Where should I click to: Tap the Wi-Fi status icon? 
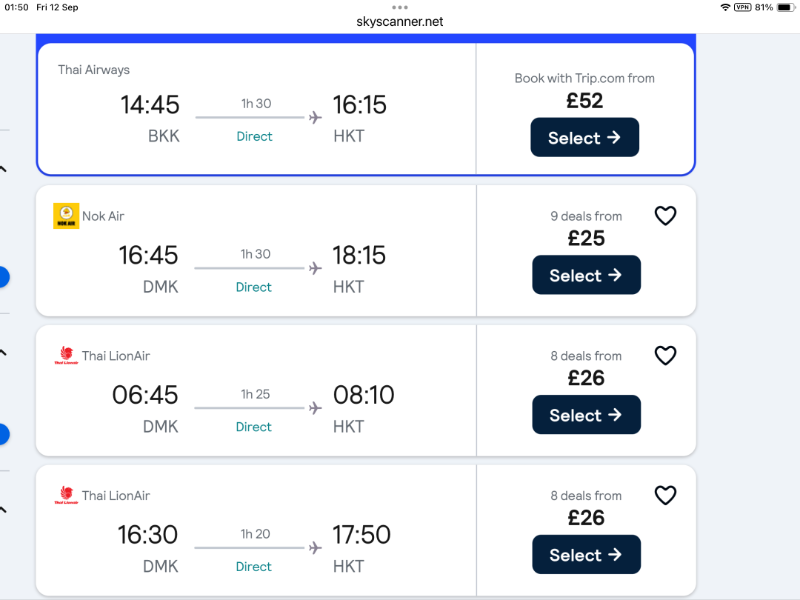pyautogui.click(x=724, y=7)
